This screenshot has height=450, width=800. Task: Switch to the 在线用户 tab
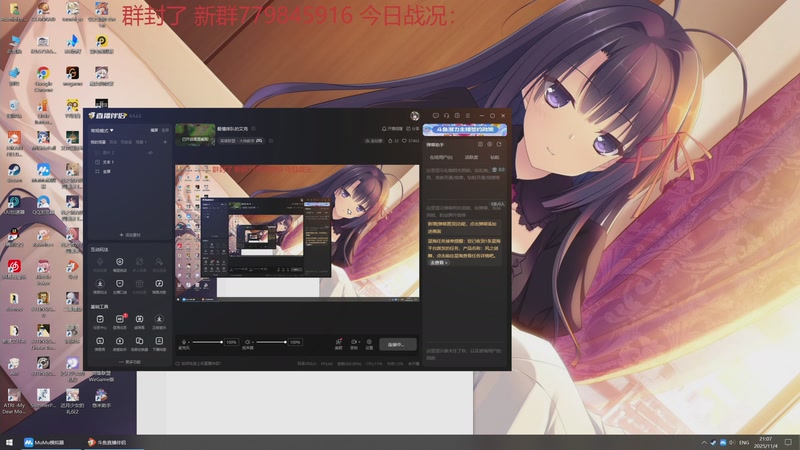point(441,157)
